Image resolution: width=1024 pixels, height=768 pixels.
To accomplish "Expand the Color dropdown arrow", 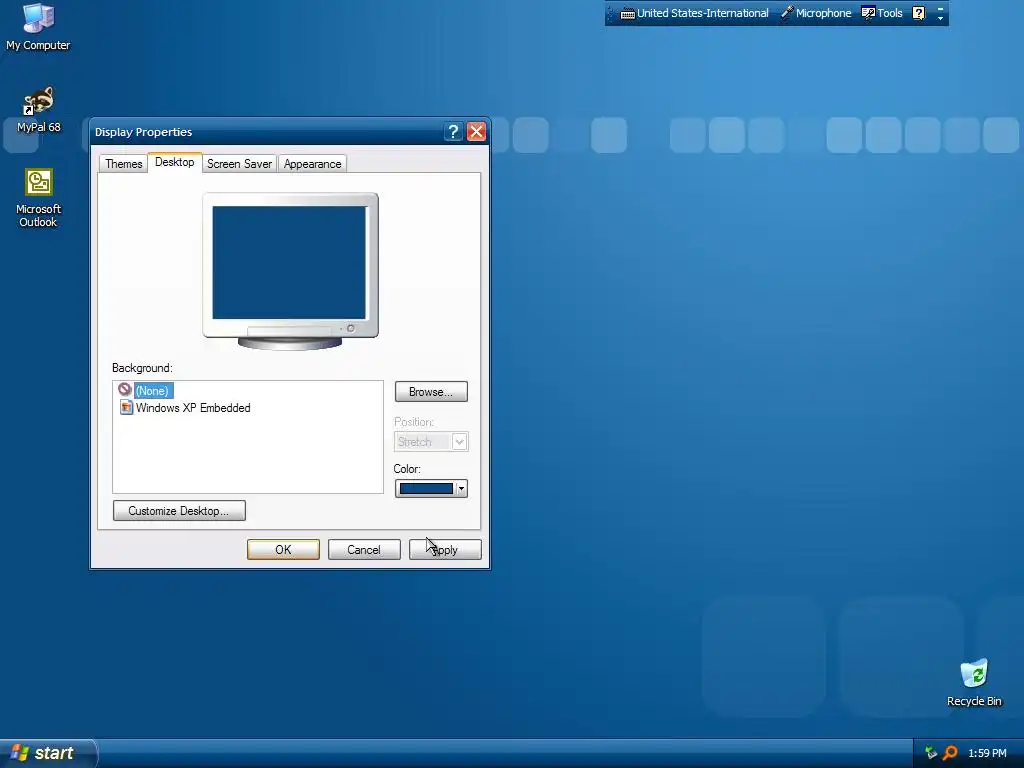I will coord(461,488).
